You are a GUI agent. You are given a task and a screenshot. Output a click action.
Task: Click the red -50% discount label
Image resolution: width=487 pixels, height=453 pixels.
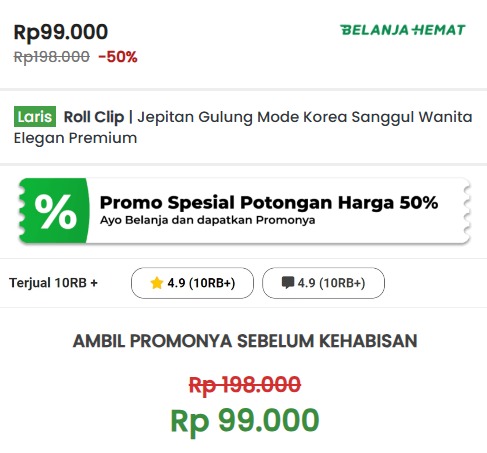coord(118,57)
